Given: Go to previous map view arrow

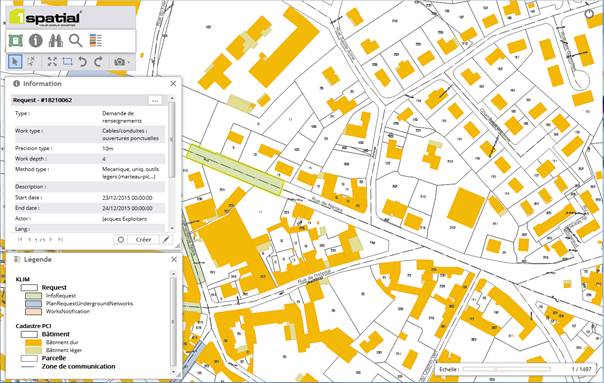Looking at the screenshot, I should point(82,62).
